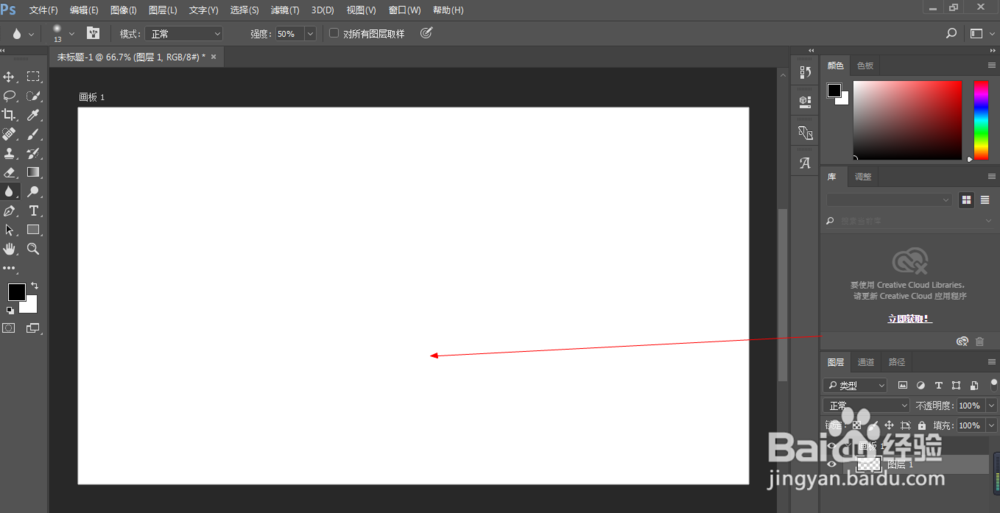This screenshot has width=1000, height=513.
Task: Lock position of the layer
Action: click(x=889, y=425)
